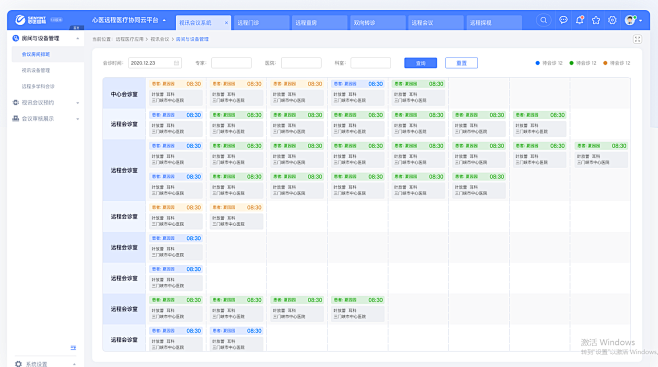Expand the 系统设置 menu group
The image size is (658, 367).
74,364
